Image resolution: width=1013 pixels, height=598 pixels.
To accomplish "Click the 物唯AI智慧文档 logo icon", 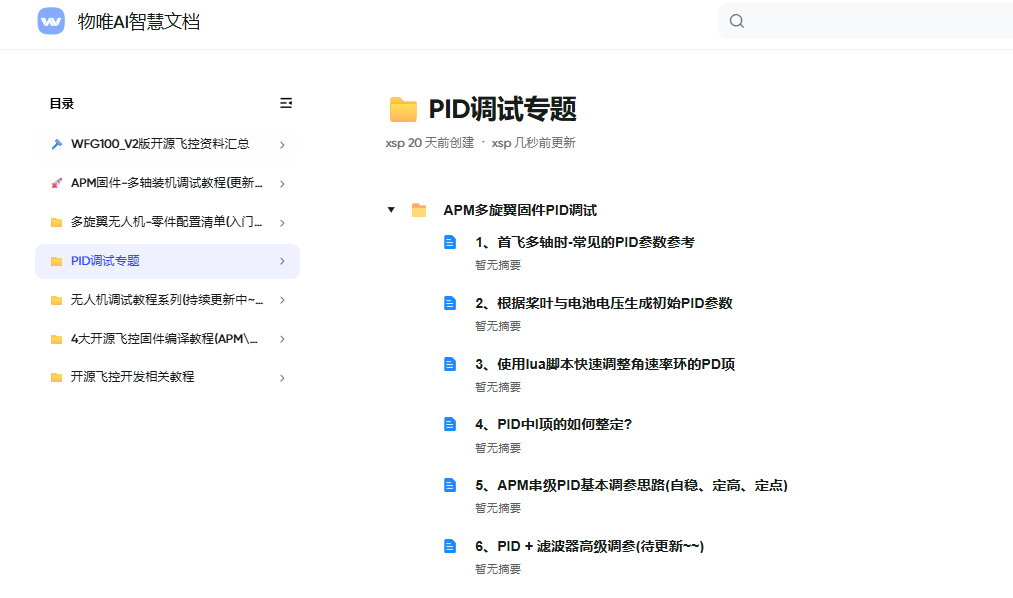I will click(51, 21).
